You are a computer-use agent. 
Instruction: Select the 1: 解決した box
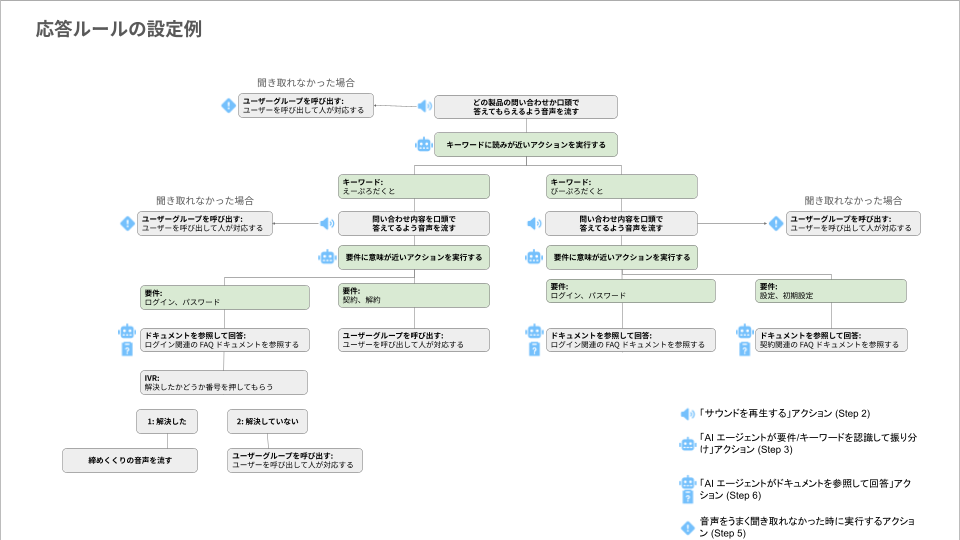tap(167, 421)
